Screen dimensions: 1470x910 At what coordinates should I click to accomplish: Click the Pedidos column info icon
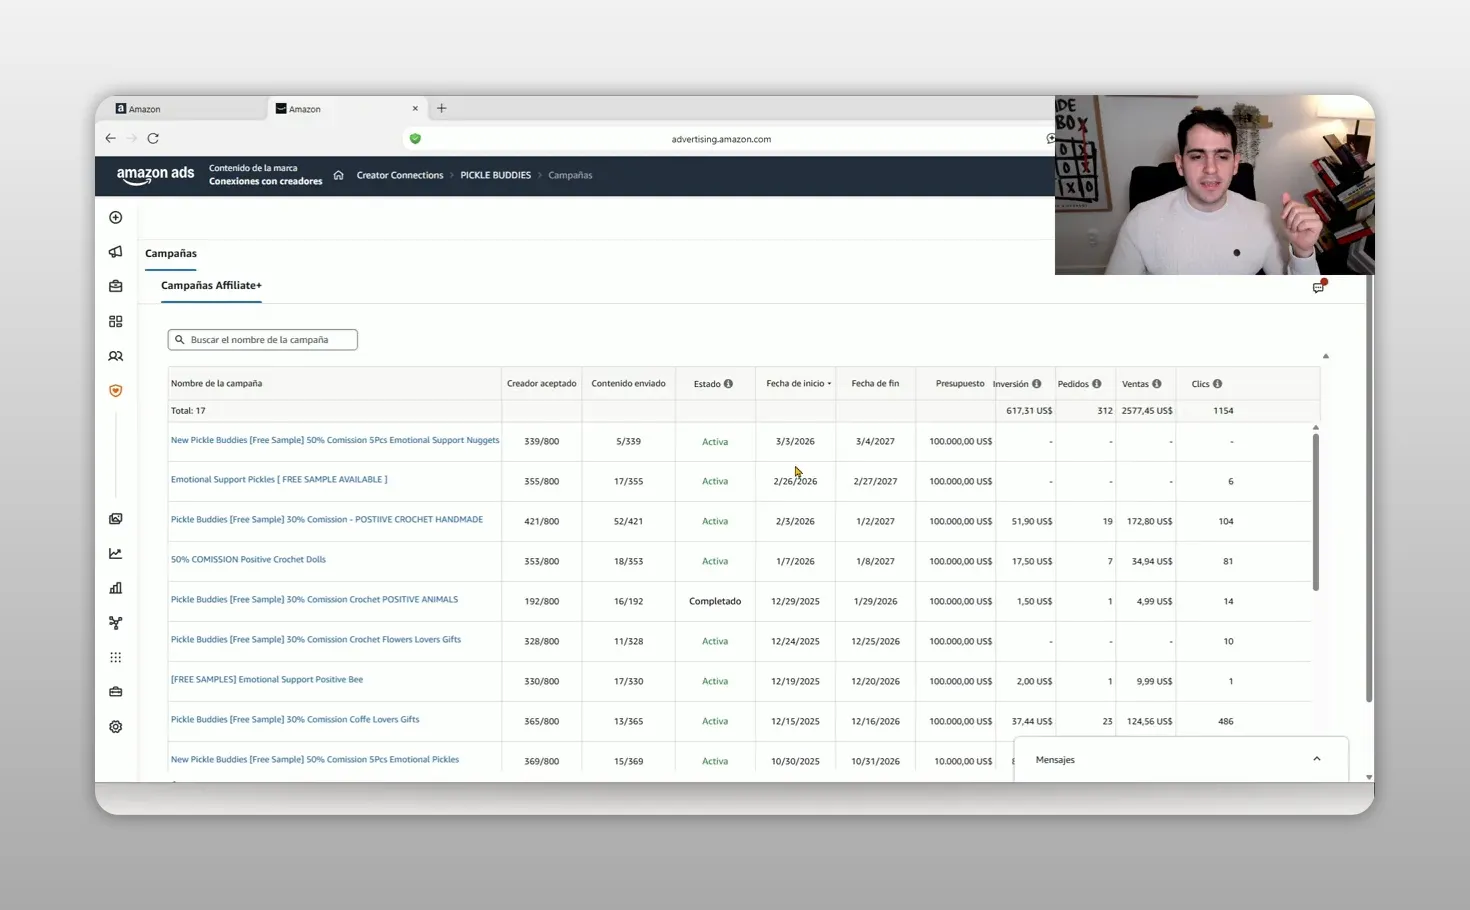click(x=1097, y=384)
